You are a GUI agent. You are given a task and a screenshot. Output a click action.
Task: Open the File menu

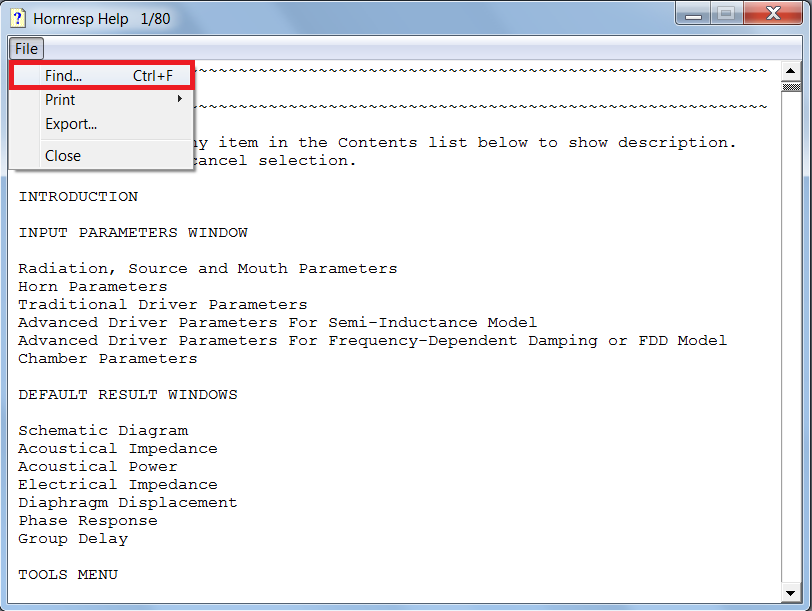tap(26, 49)
